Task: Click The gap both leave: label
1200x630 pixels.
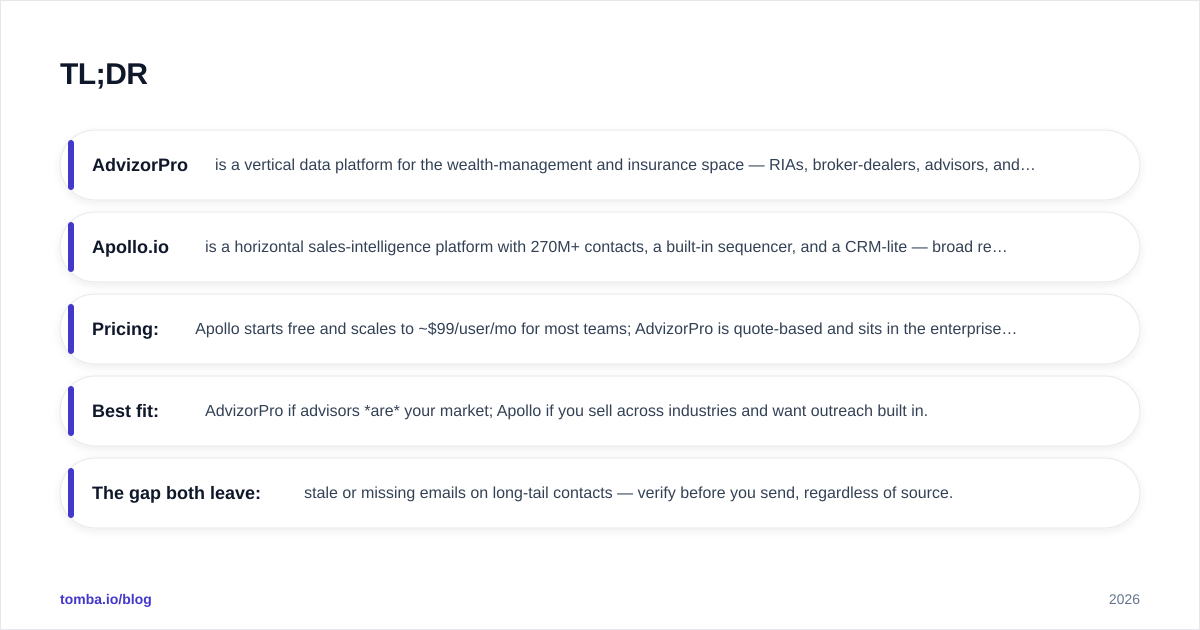Action: [x=176, y=493]
